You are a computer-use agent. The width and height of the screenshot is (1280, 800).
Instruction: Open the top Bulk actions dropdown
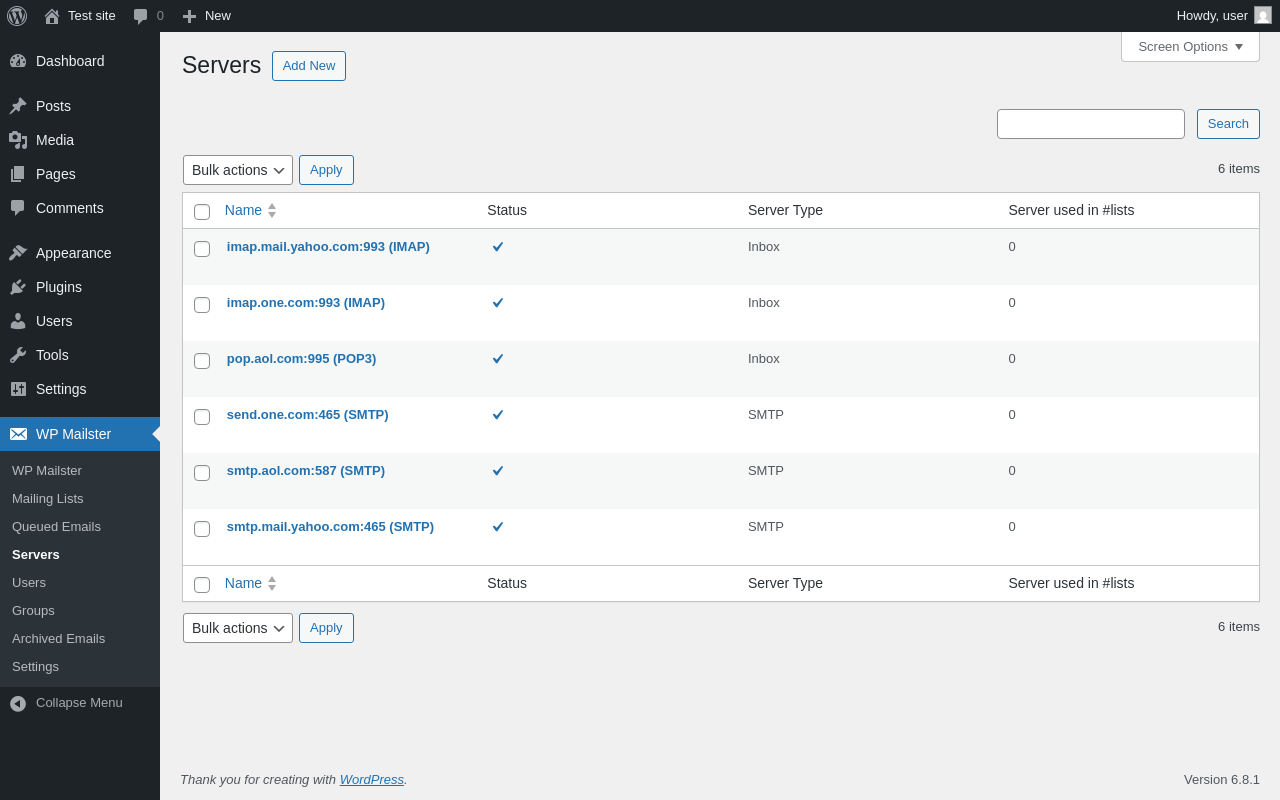(x=238, y=170)
